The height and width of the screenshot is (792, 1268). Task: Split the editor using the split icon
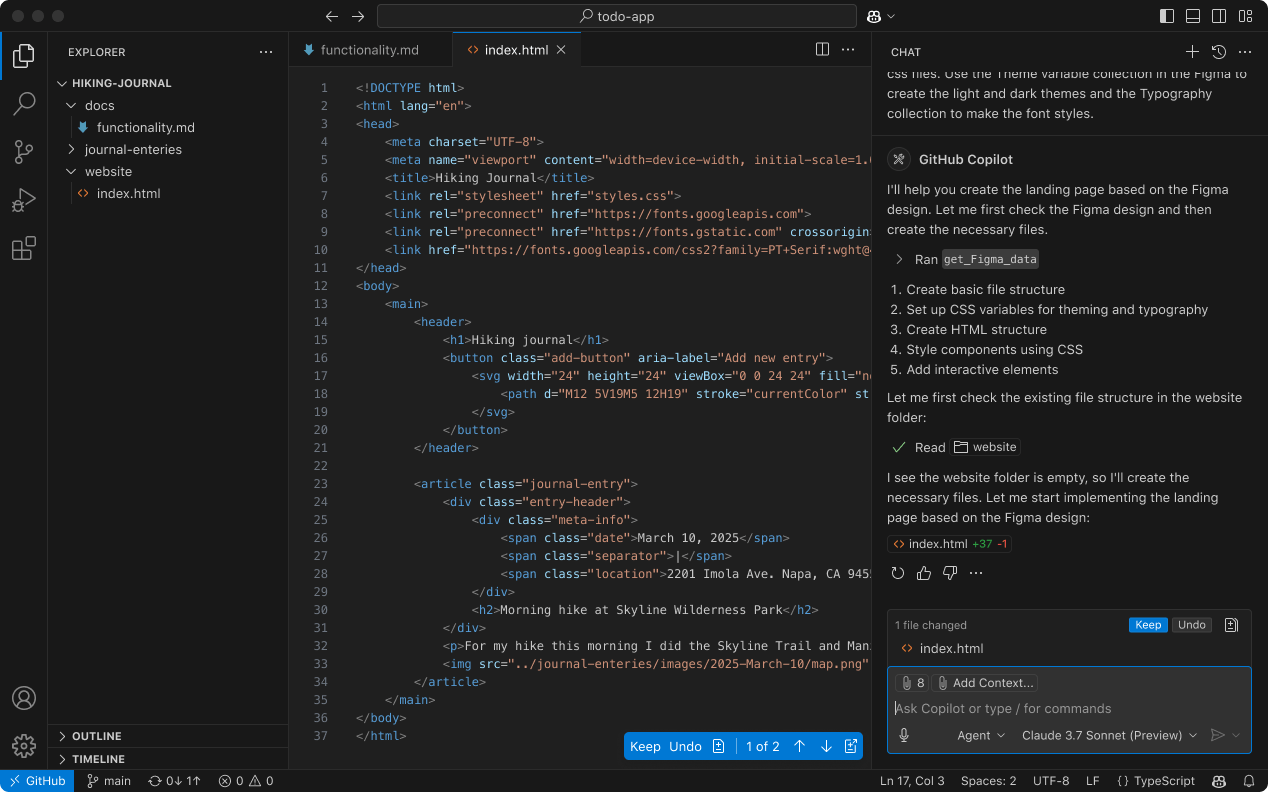point(821,48)
